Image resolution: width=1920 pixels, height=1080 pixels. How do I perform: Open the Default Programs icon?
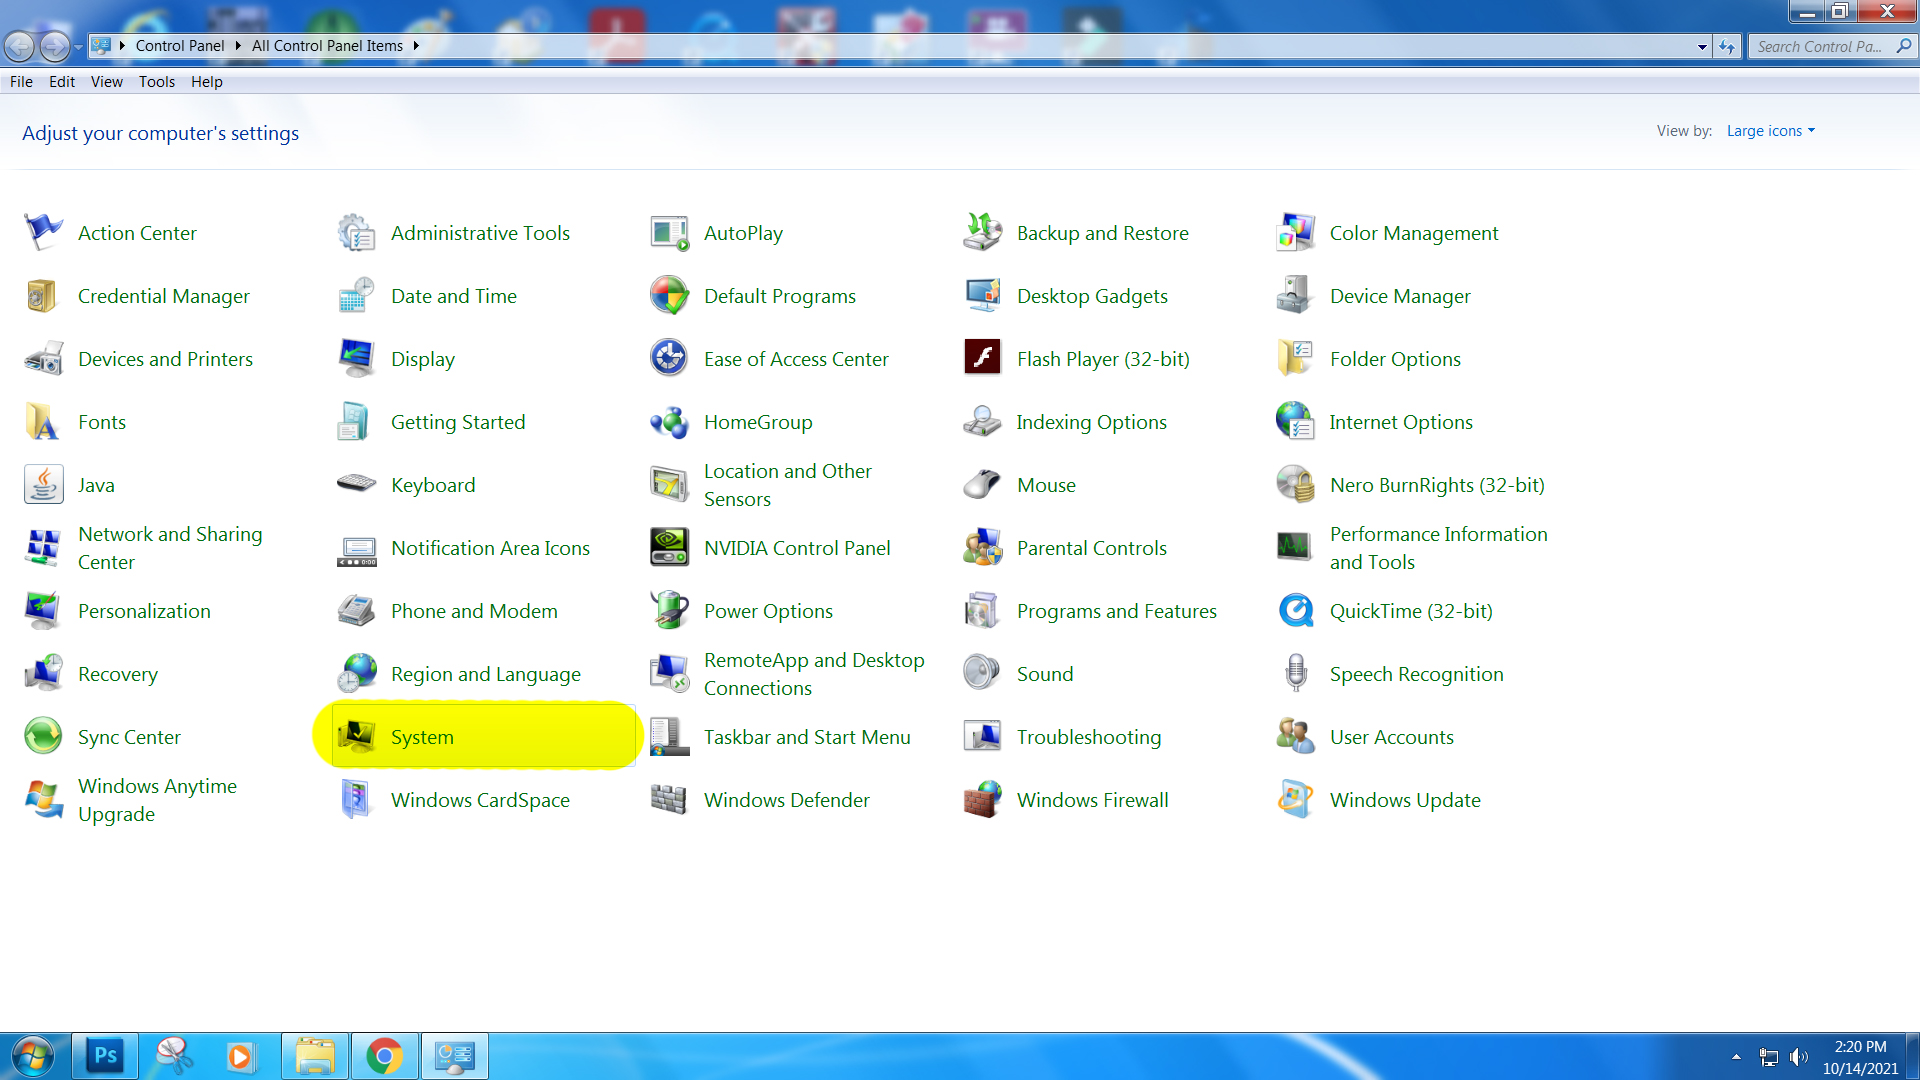tap(669, 296)
